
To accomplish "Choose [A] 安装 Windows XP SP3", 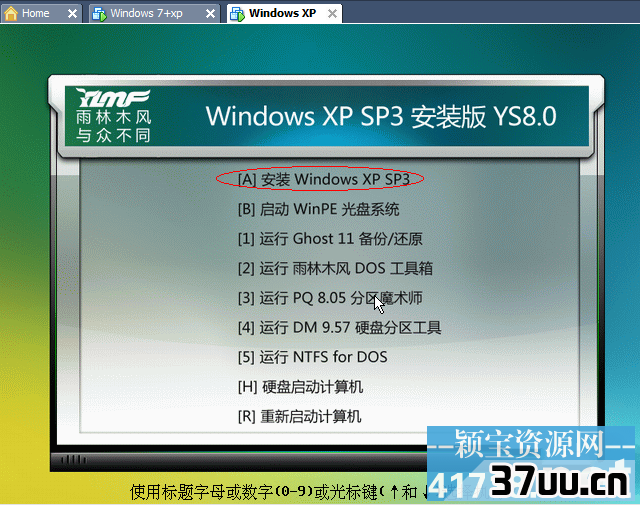I will coord(324,179).
